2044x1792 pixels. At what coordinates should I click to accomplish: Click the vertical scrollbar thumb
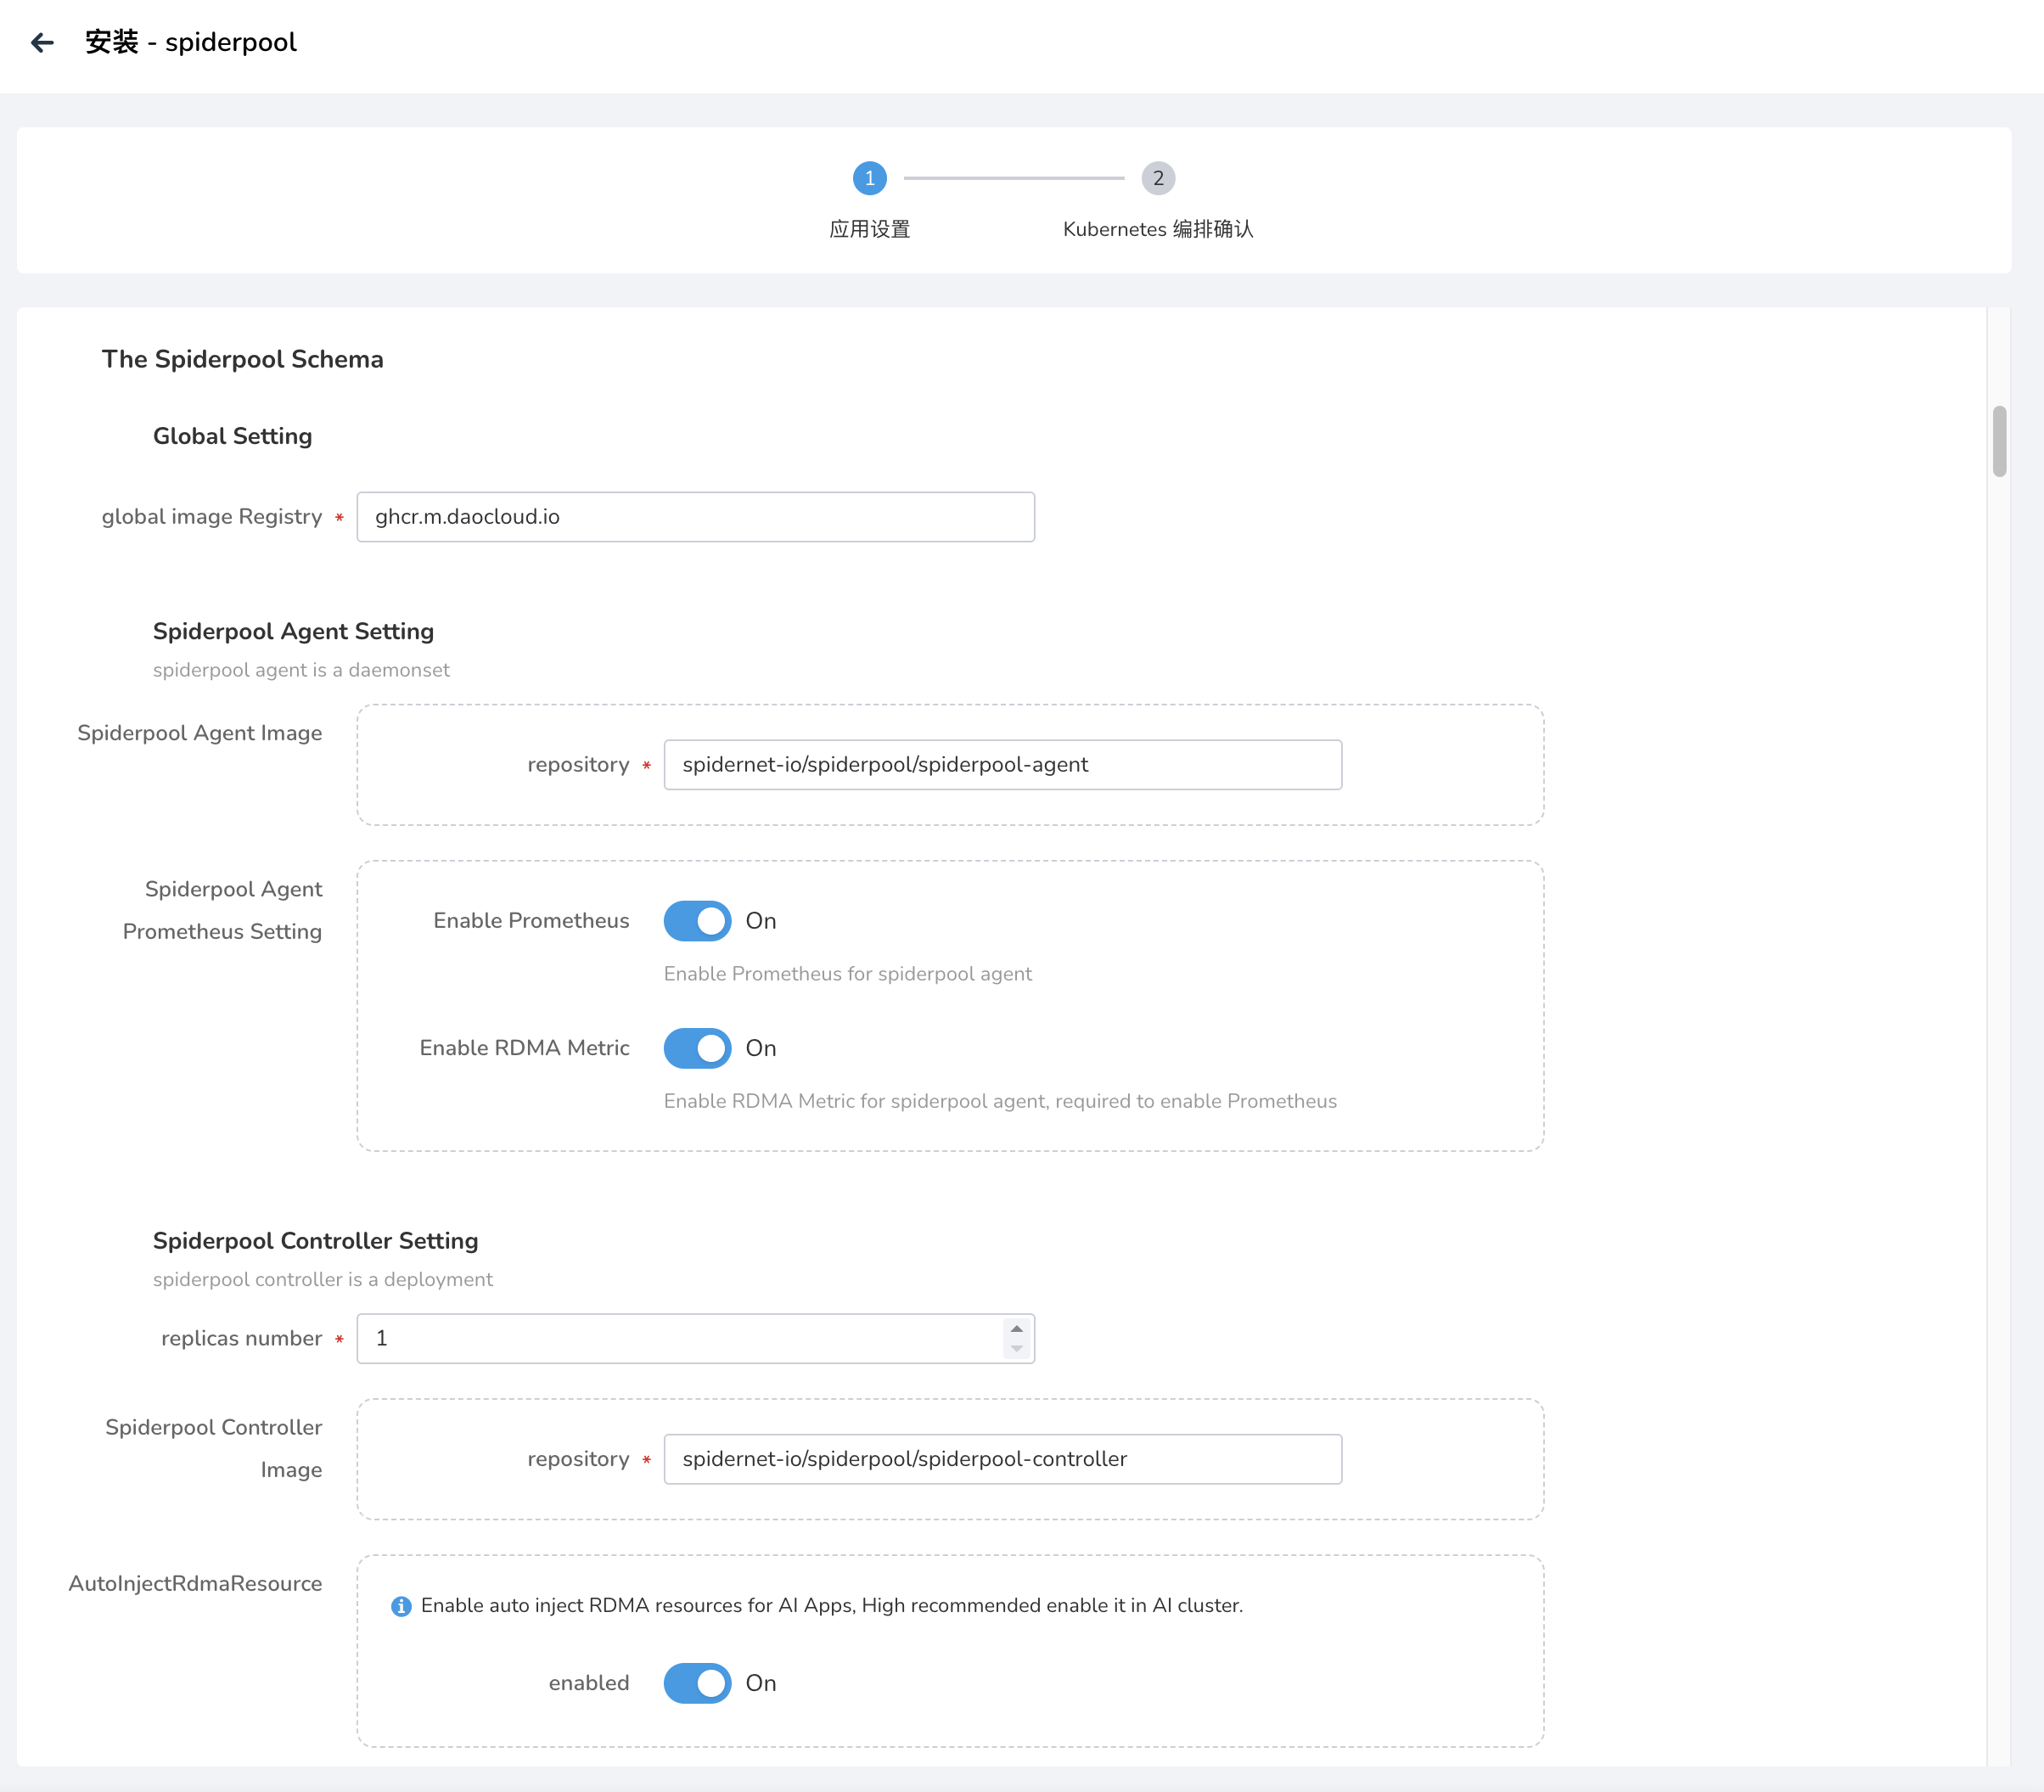tap(1999, 441)
